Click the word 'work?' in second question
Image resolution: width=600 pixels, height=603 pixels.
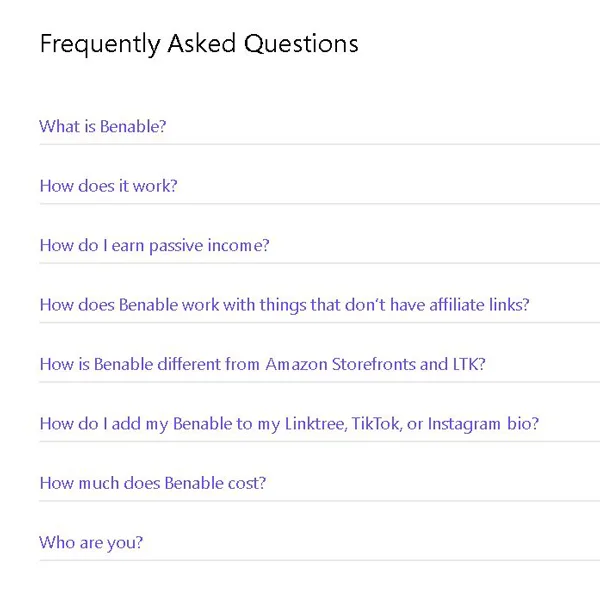[x=155, y=186]
